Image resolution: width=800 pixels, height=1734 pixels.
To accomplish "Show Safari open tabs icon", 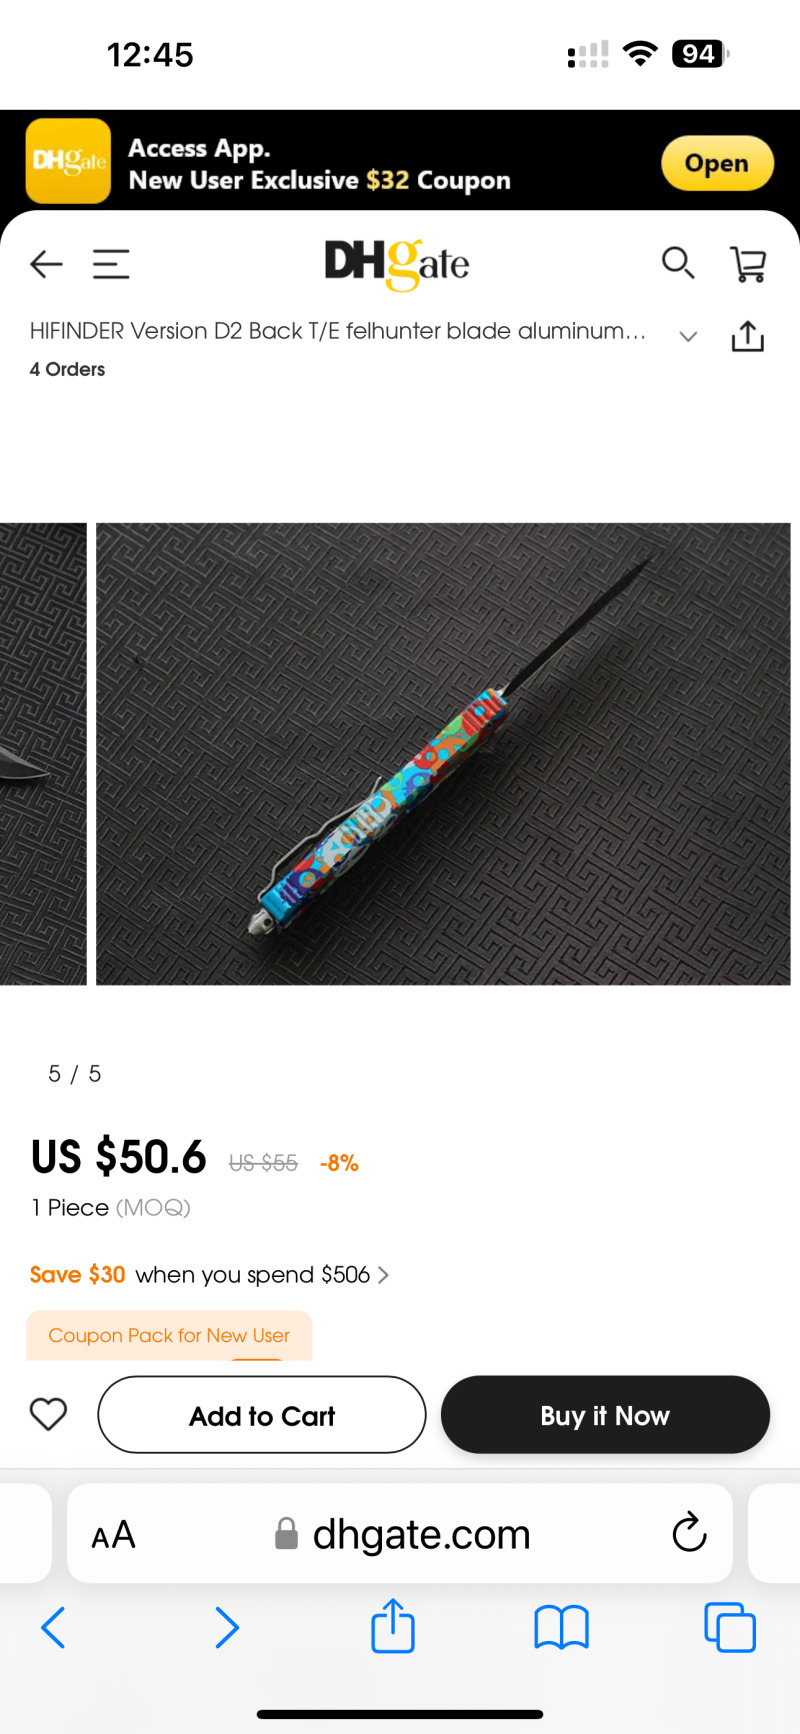I will [730, 1627].
